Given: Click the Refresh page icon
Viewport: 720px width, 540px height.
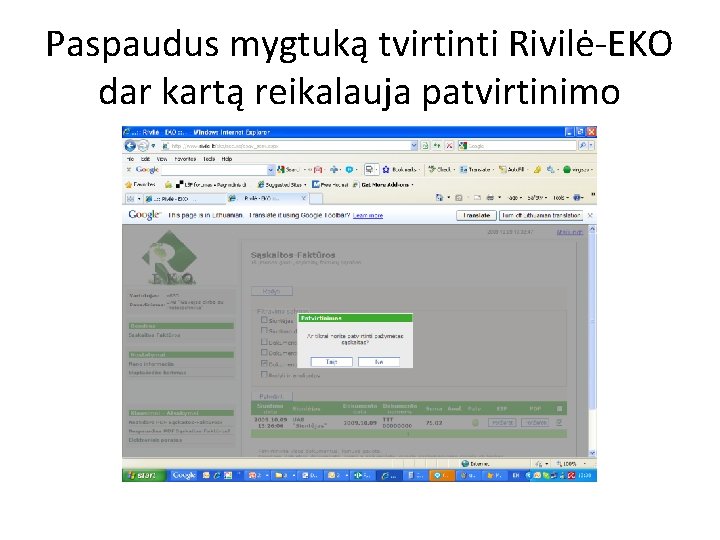Looking at the screenshot, I should 437,146.
